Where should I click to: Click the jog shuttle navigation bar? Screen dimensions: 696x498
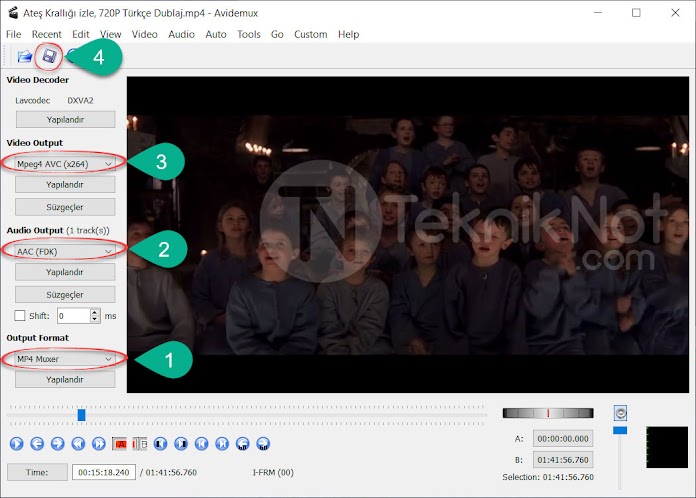click(548, 413)
